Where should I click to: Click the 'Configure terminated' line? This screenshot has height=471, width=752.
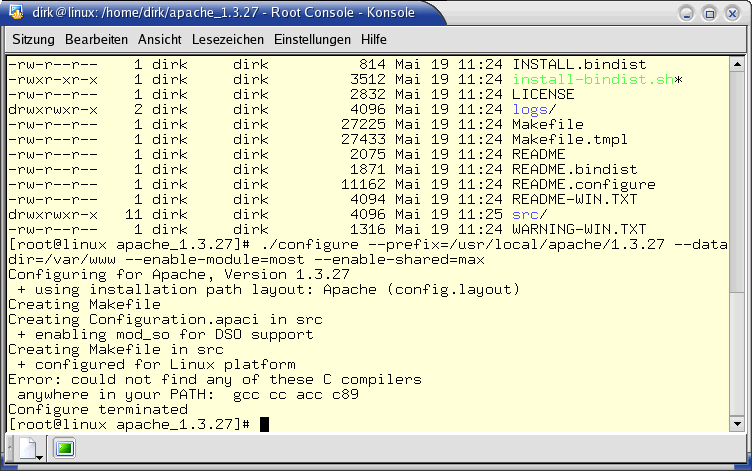[98, 410]
